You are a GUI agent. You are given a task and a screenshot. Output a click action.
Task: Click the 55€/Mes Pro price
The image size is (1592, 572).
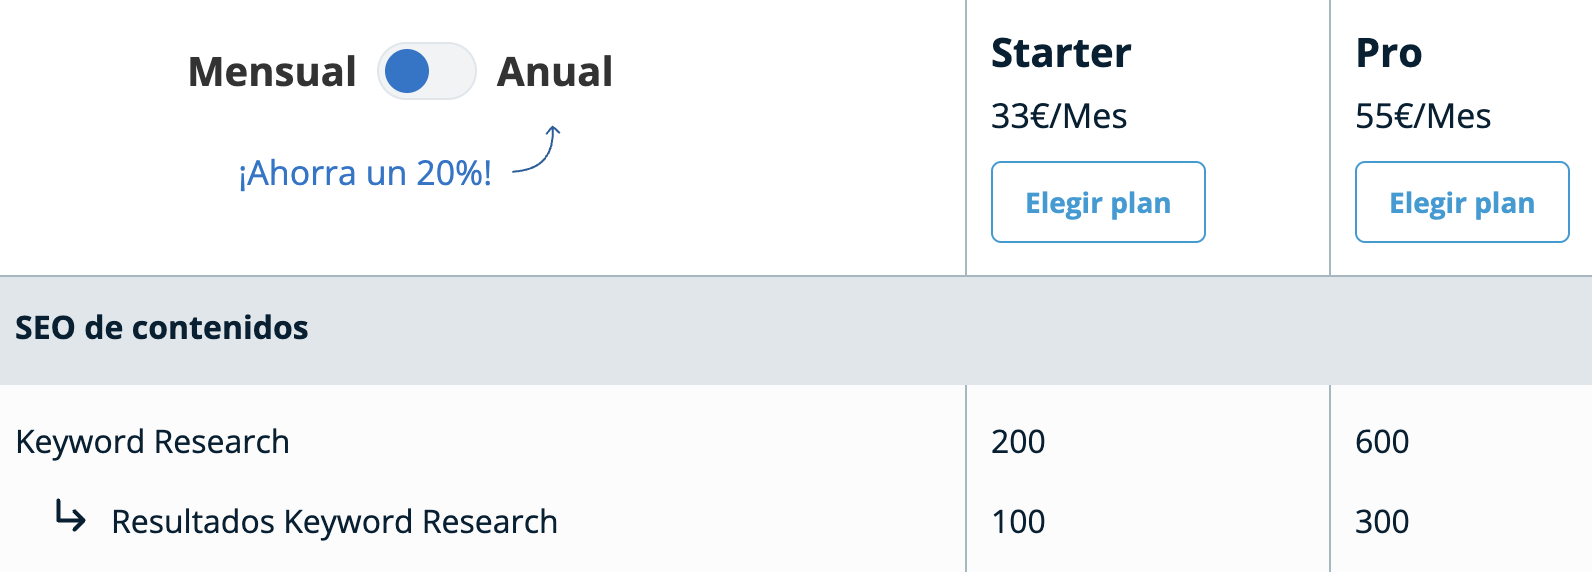1423,116
